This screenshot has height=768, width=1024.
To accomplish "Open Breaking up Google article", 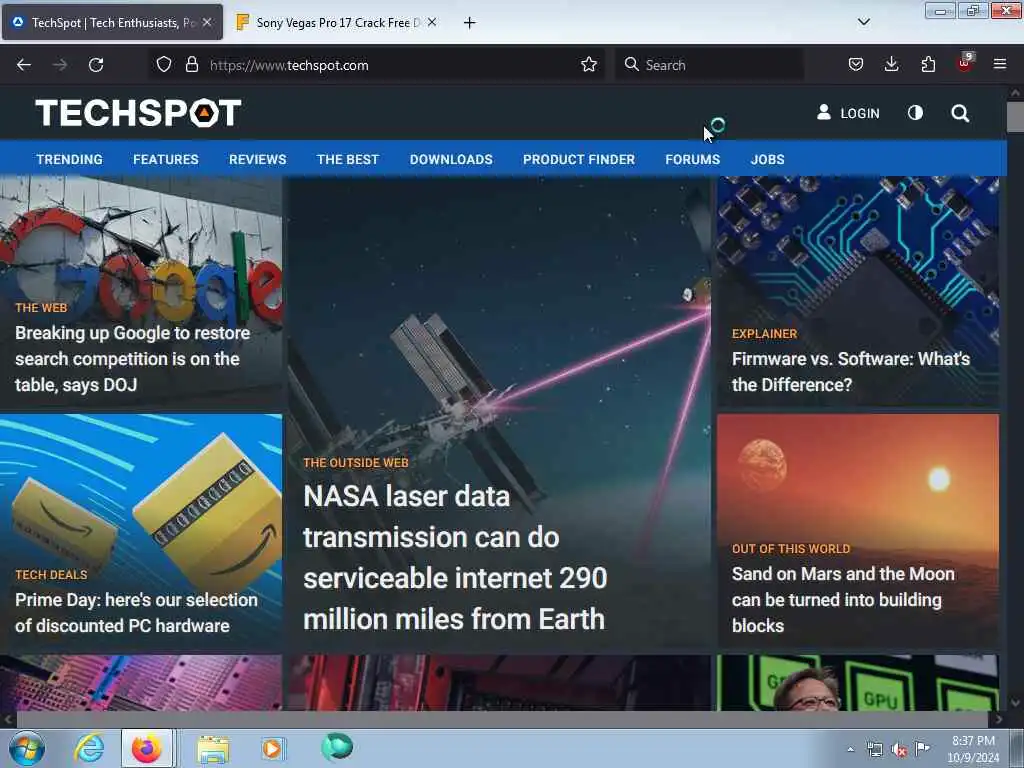I will pos(133,359).
